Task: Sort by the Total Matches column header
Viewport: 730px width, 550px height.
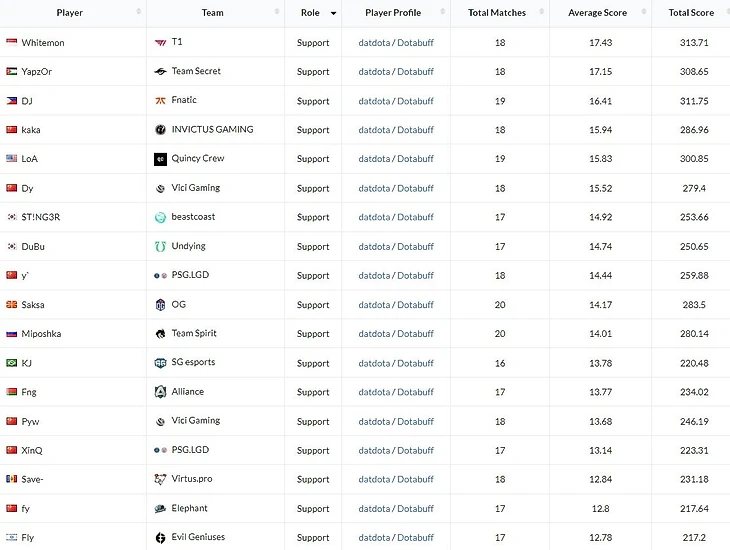Action: pos(497,13)
